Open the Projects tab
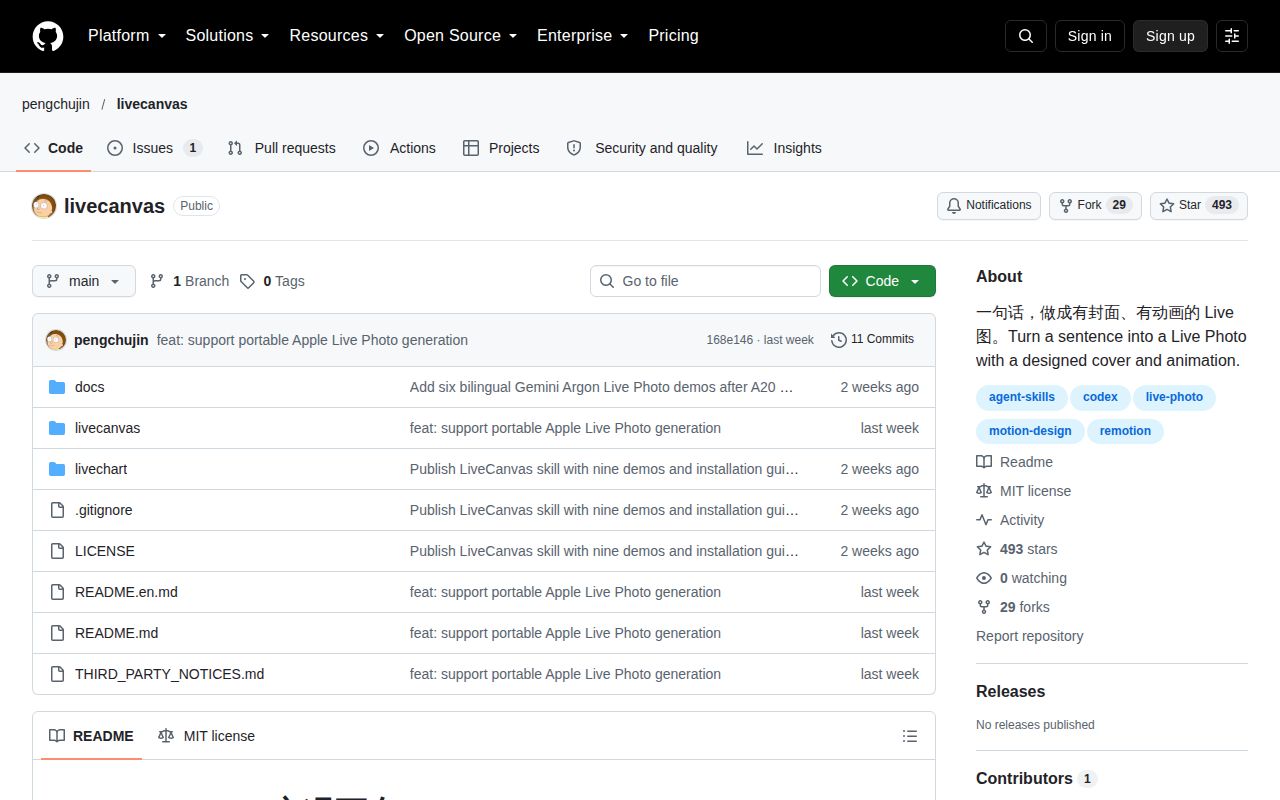Viewport: 1280px width, 800px height. (501, 148)
